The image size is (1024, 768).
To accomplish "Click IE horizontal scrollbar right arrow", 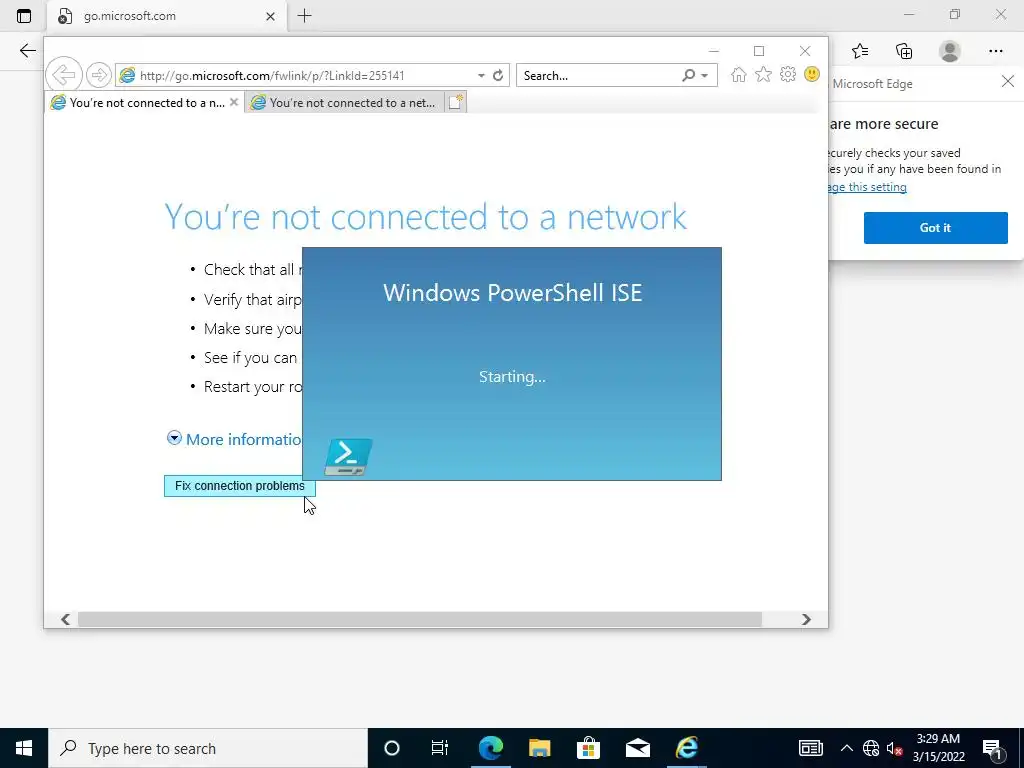I will (x=806, y=619).
